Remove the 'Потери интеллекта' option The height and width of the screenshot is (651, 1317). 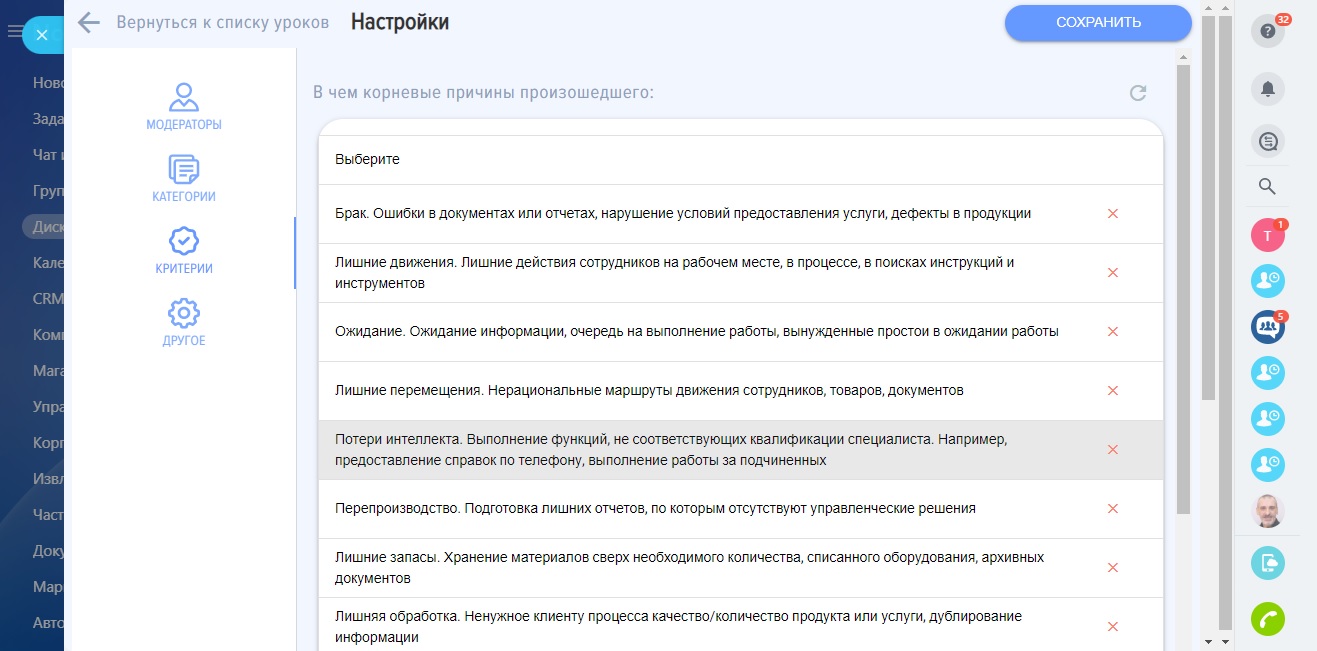click(x=1112, y=450)
